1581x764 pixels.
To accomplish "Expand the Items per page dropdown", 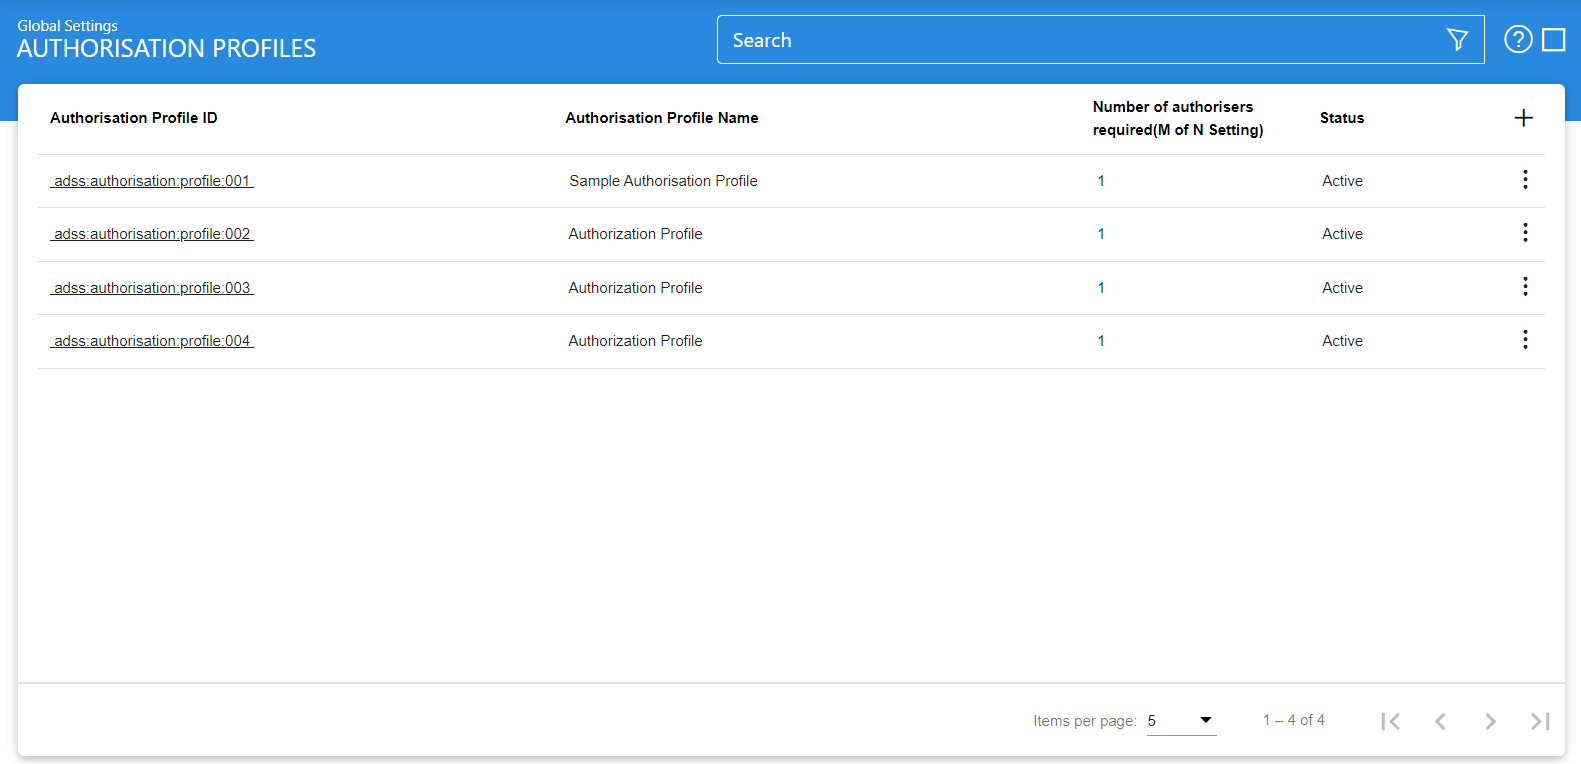I will [1181, 721].
